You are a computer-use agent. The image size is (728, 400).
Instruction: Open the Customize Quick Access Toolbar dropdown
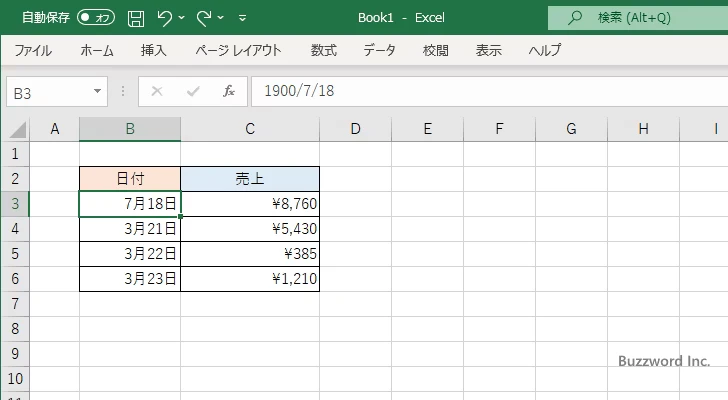pos(242,18)
